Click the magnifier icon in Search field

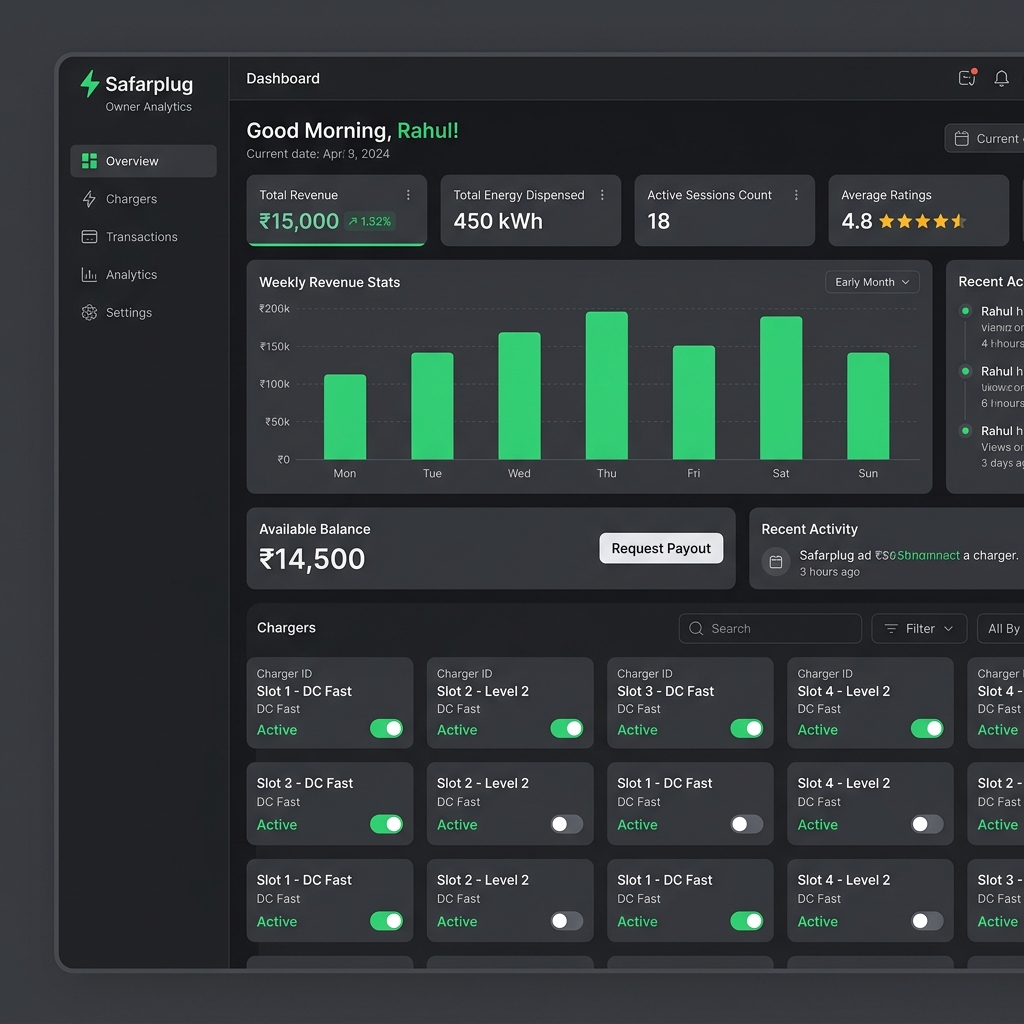click(696, 628)
